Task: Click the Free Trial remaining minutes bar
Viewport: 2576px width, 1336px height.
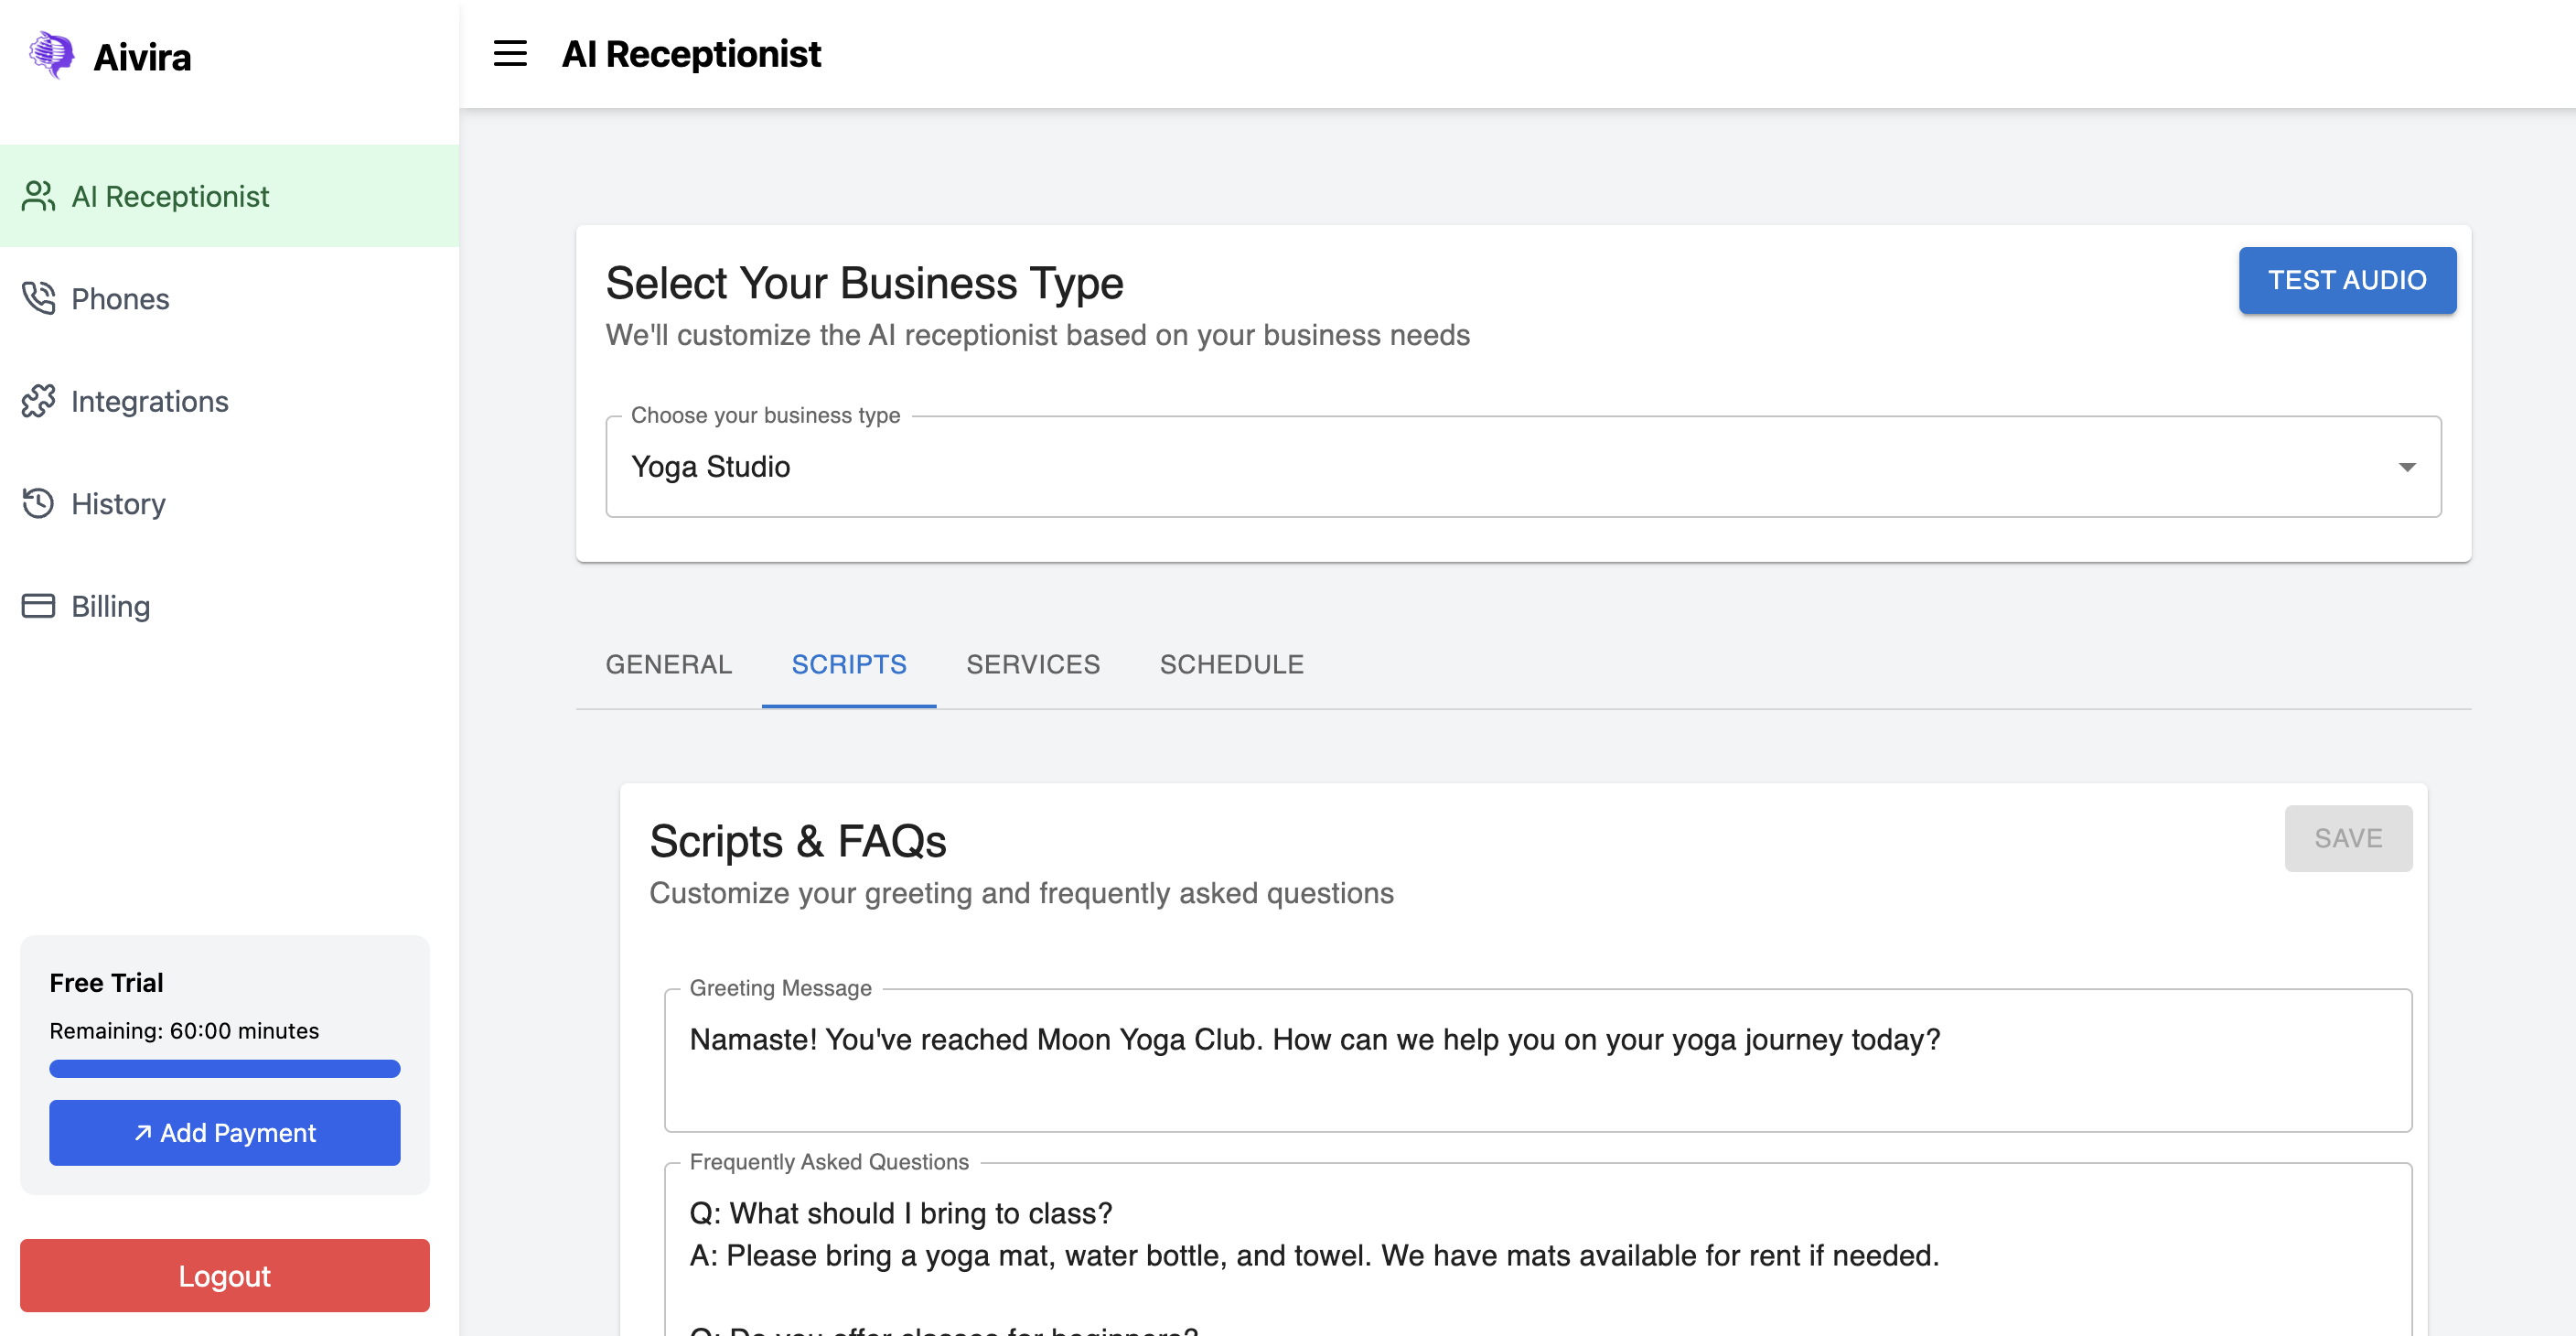Action: [225, 1069]
